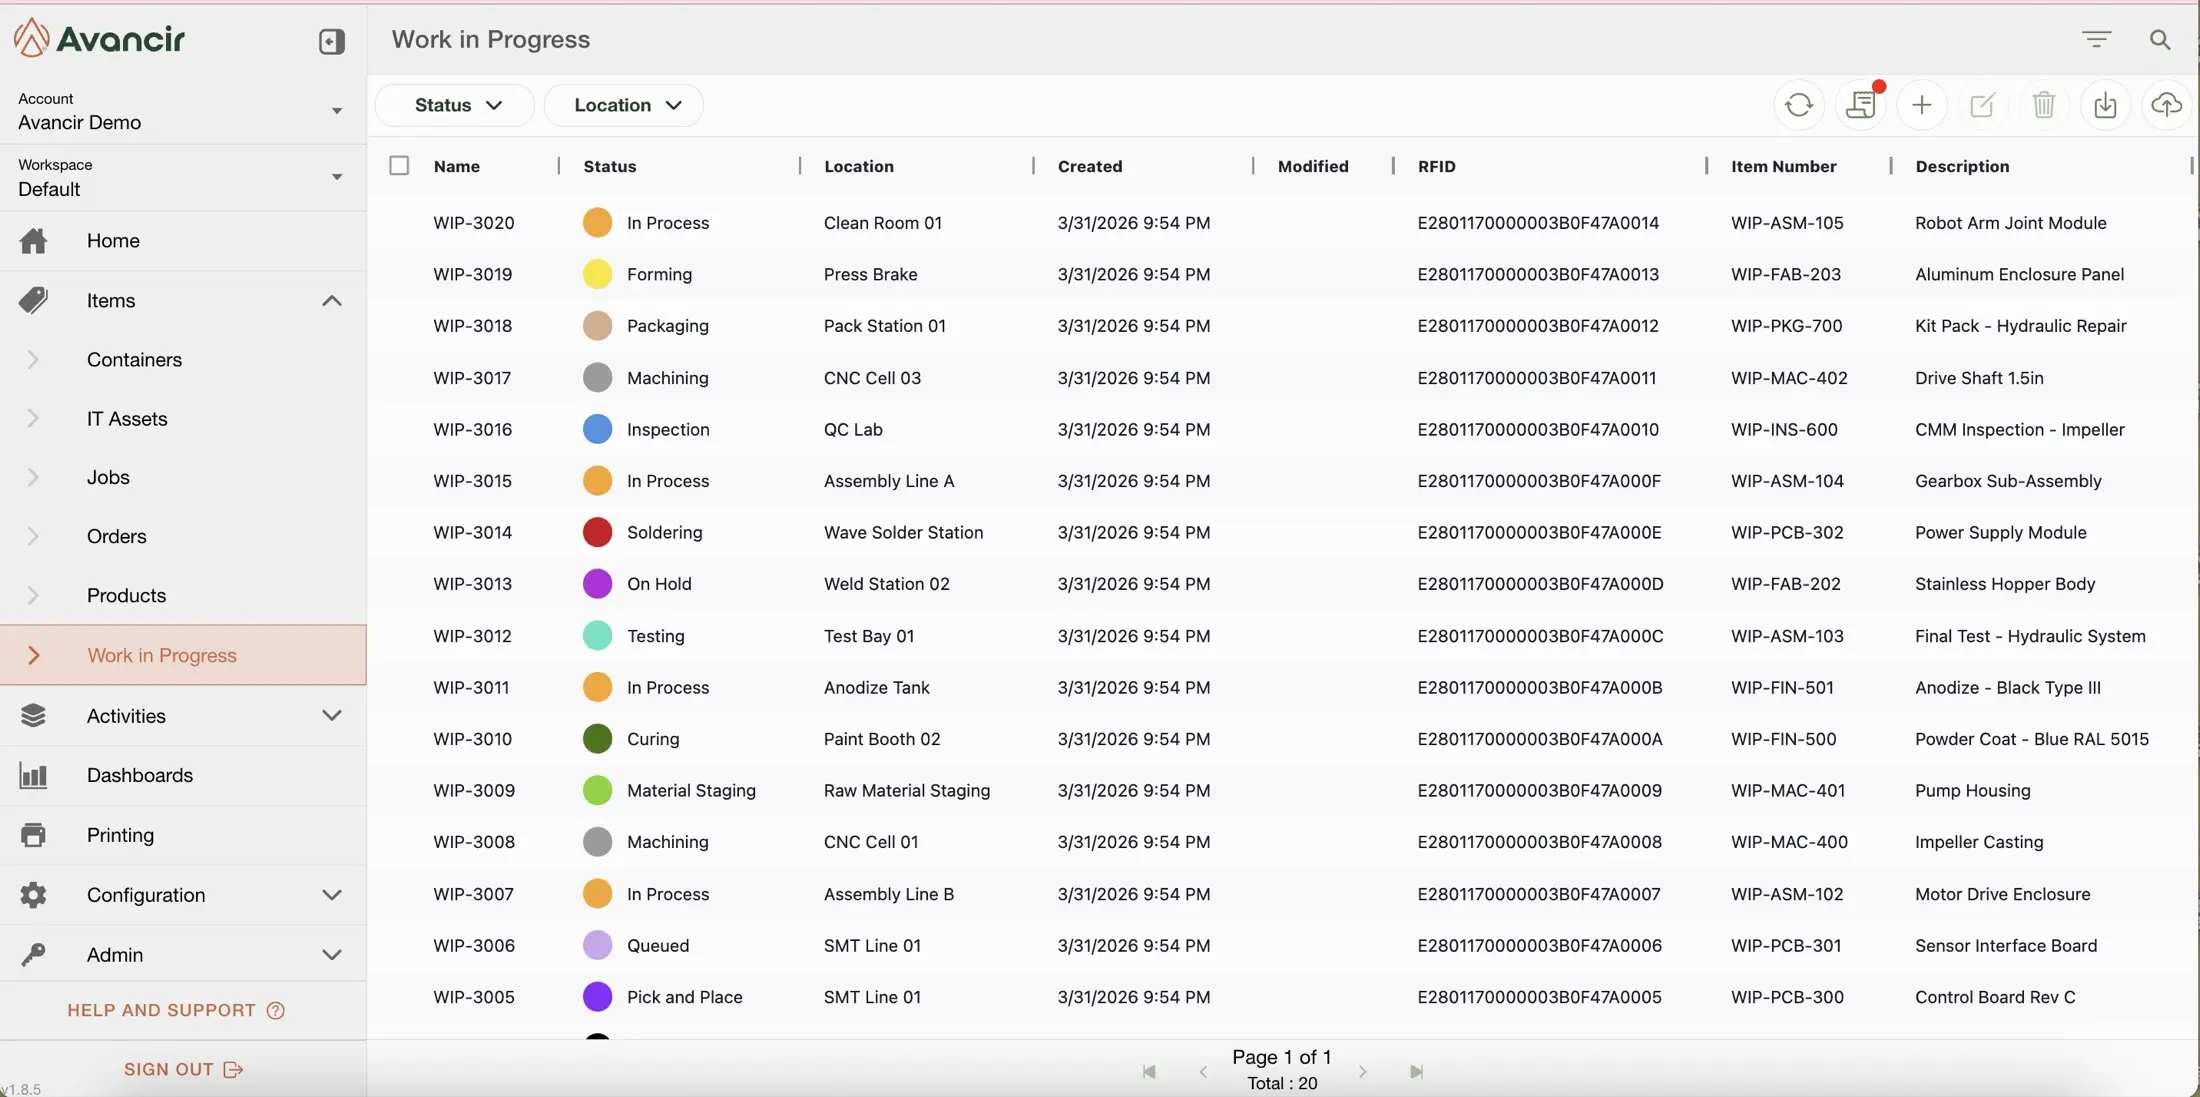The image size is (2200, 1097).
Task: Click the refresh list icon
Action: point(1798,105)
